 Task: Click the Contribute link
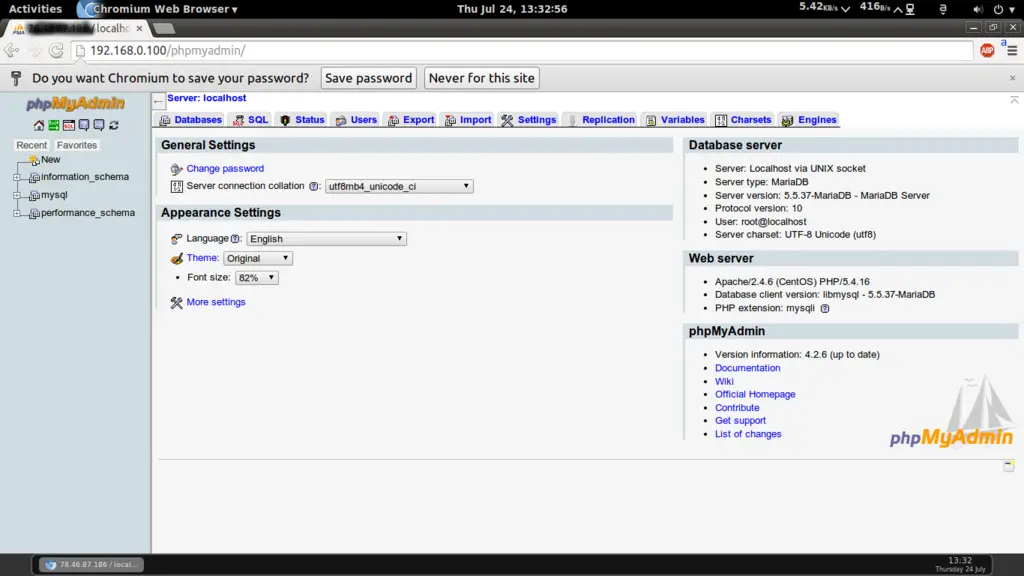737,408
